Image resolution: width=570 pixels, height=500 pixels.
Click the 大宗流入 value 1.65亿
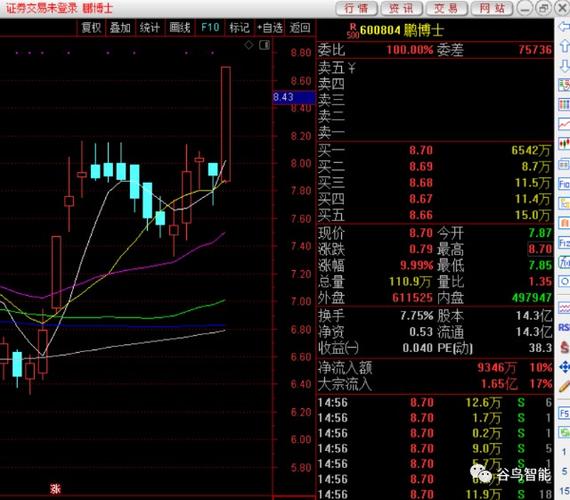pyautogui.click(x=499, y=384)
